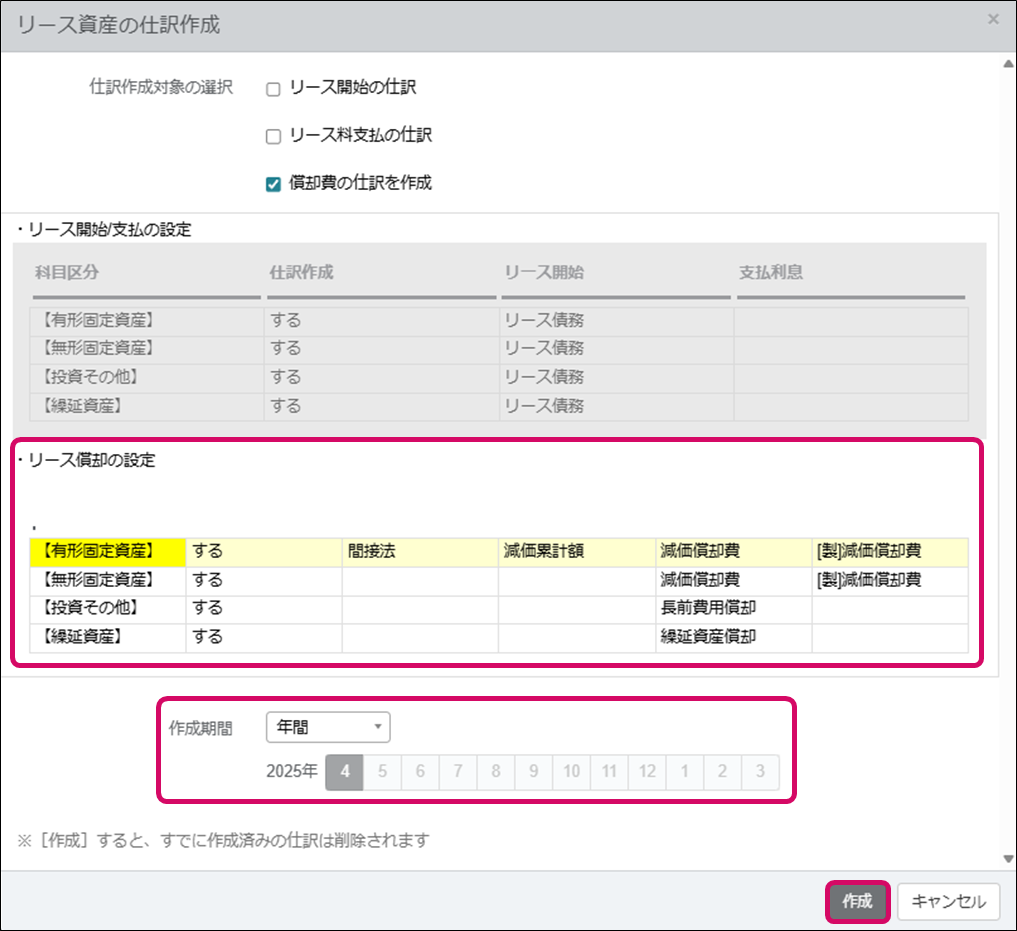The image size is (1017, 931).
Task: Click the scrollbar up arrow
Action: [x=1007, y=64]
